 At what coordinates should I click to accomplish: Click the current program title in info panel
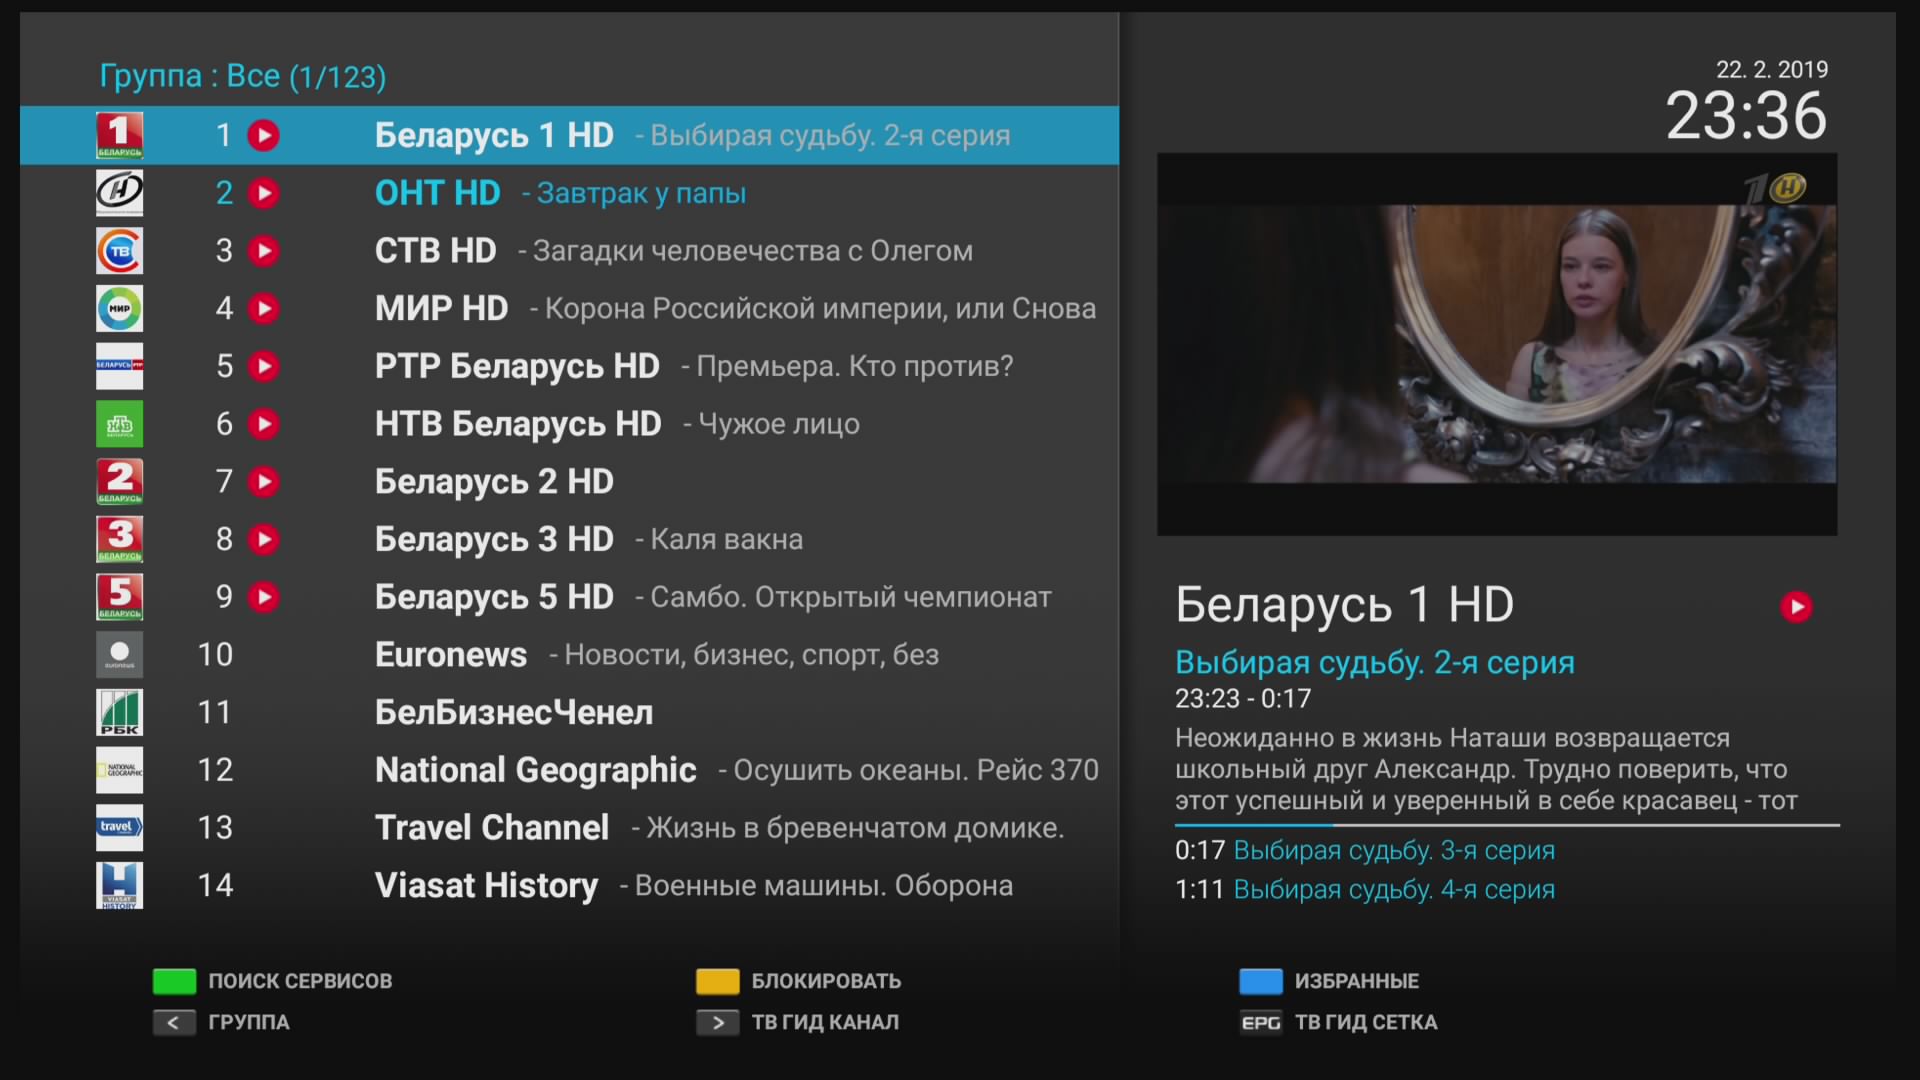click(1375, 662)
